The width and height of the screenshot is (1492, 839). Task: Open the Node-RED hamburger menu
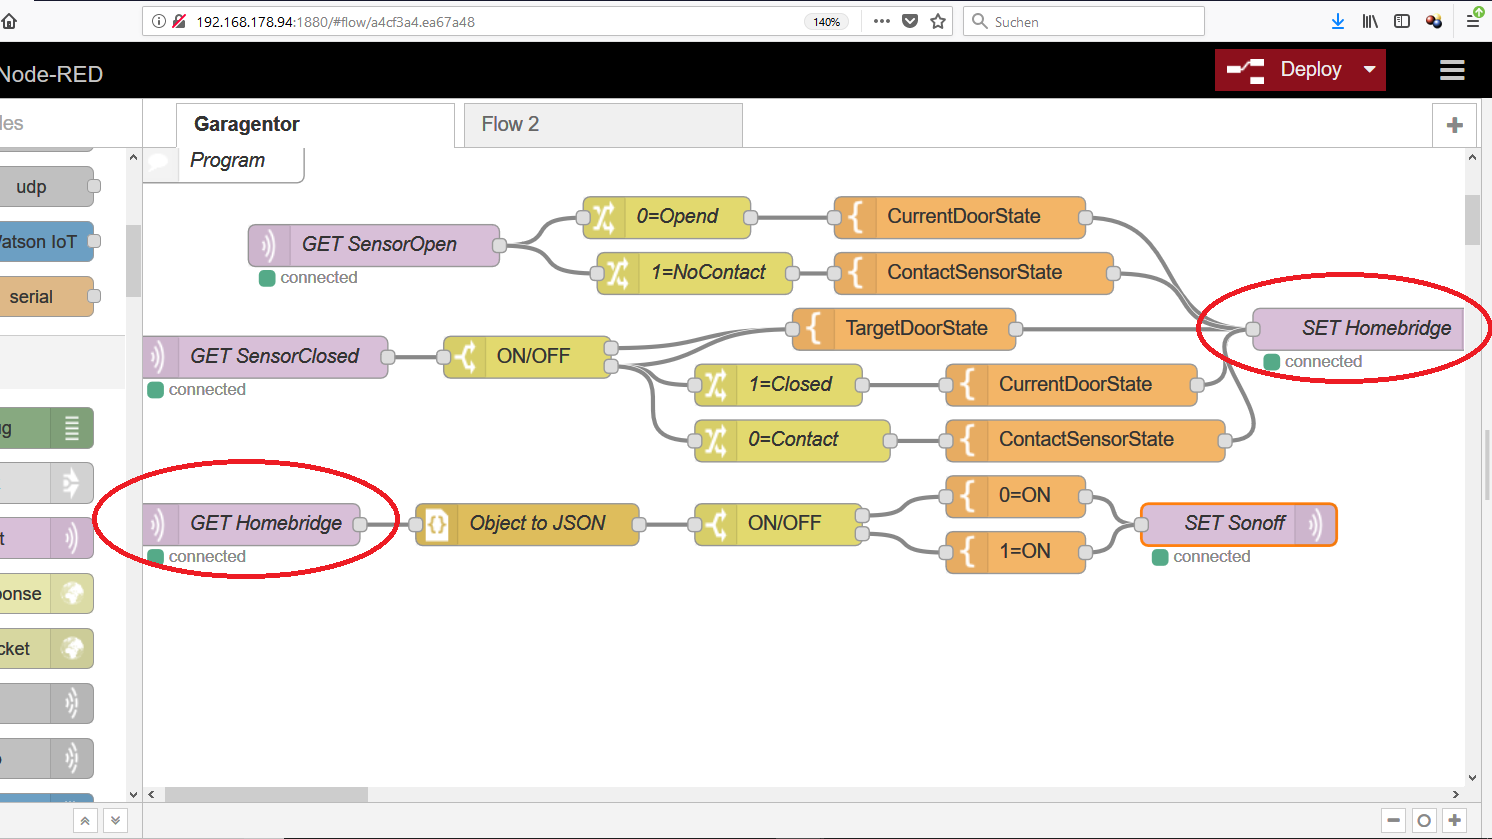tap(1452, 70)
